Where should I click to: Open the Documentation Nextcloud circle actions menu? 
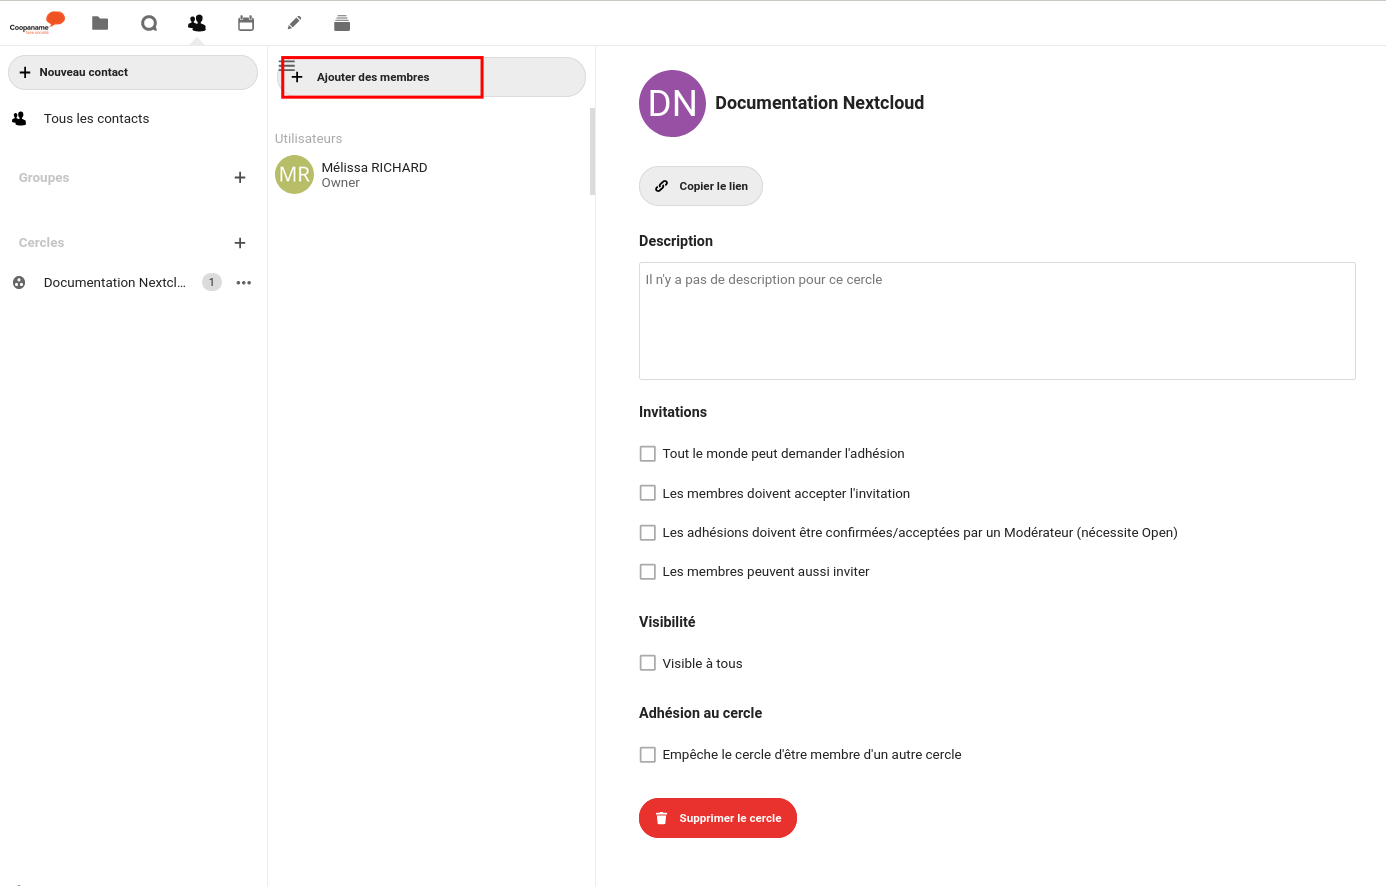pyautogui.click(x=244, y=283)
